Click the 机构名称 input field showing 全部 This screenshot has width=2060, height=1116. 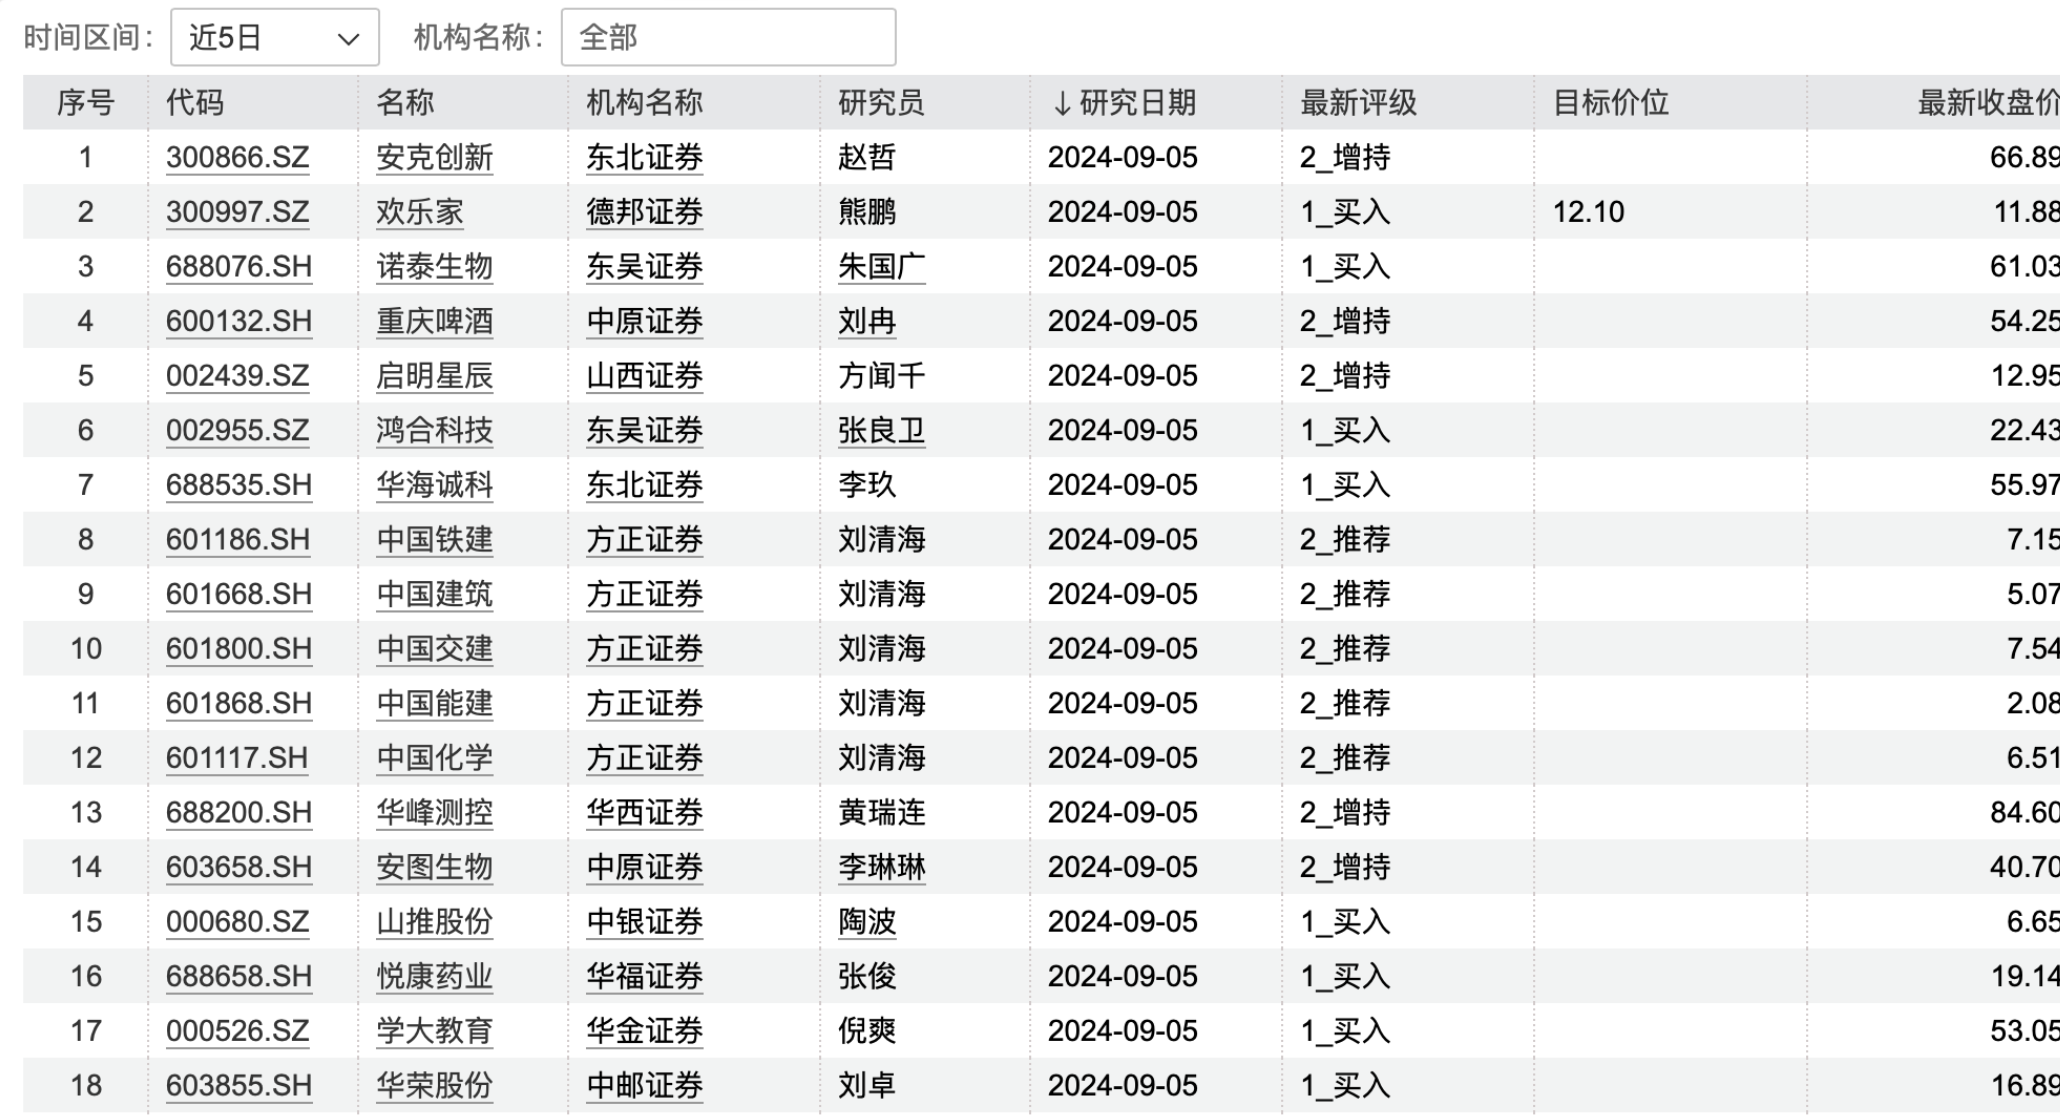728,38
